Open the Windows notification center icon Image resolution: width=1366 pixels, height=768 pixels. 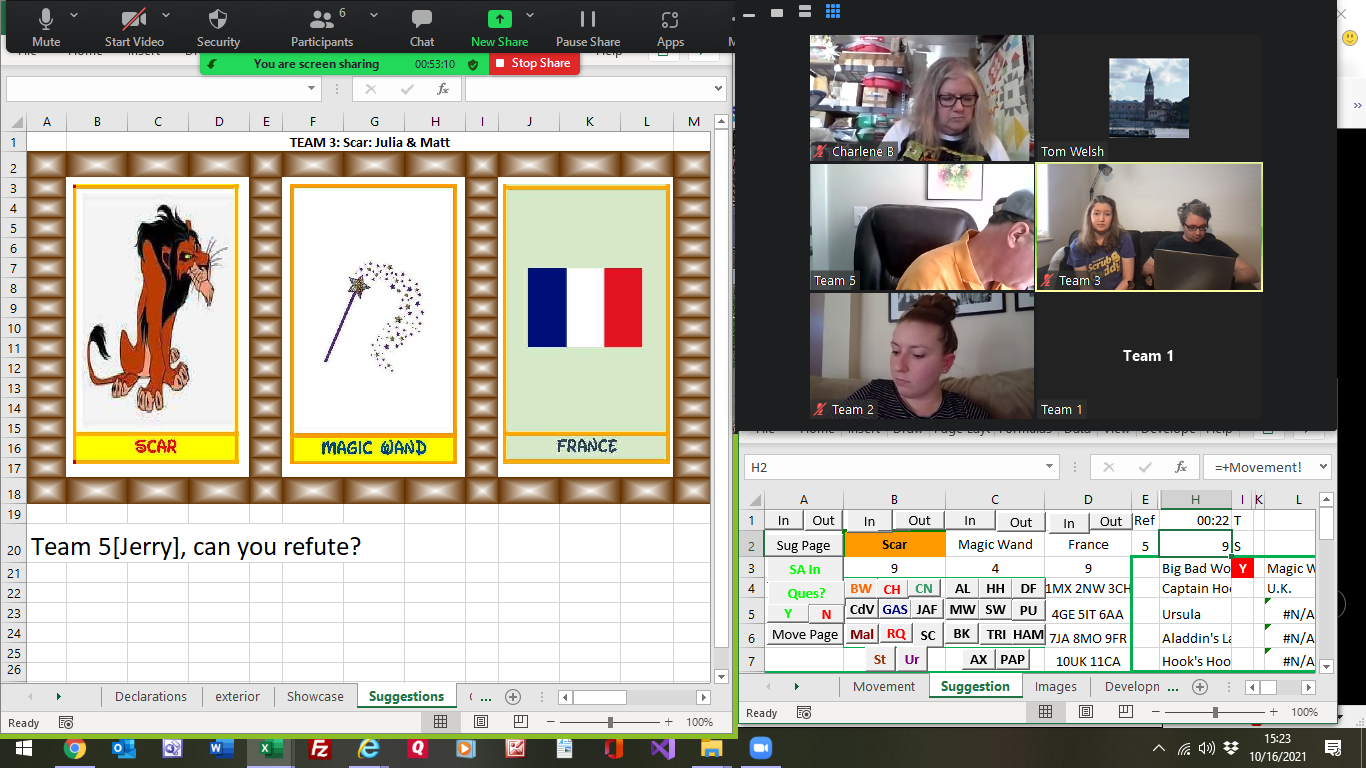coord(1332,748)
